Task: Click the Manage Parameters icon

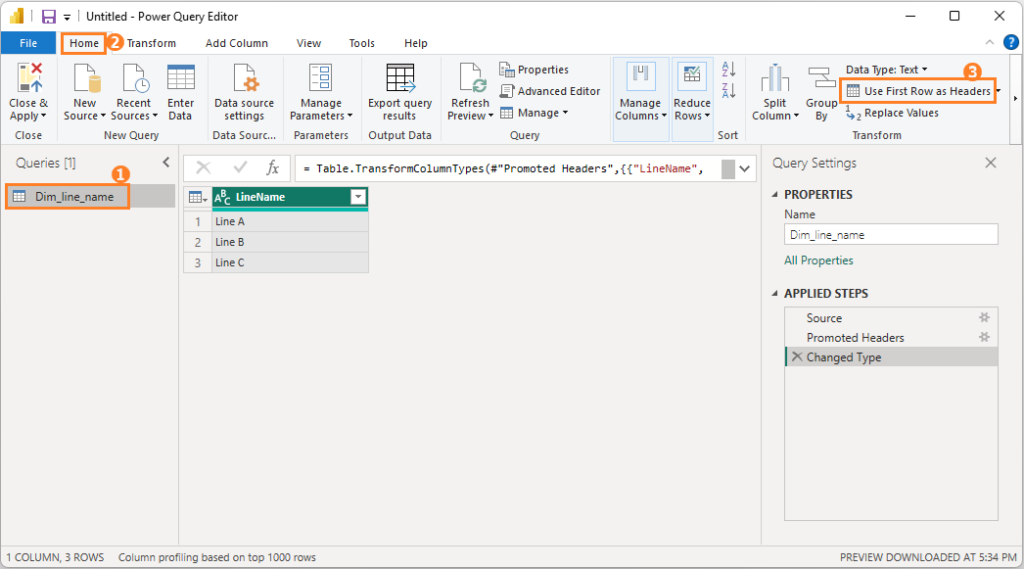Action: tap(320, 77)
